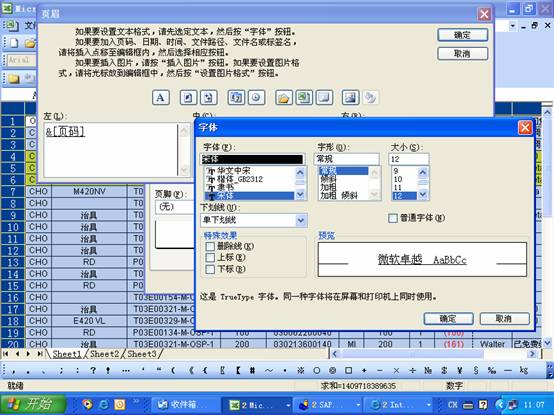Go to first sheet navigation arrow
The width and height of the screenshot is (554, 415).
pos(6,354)
